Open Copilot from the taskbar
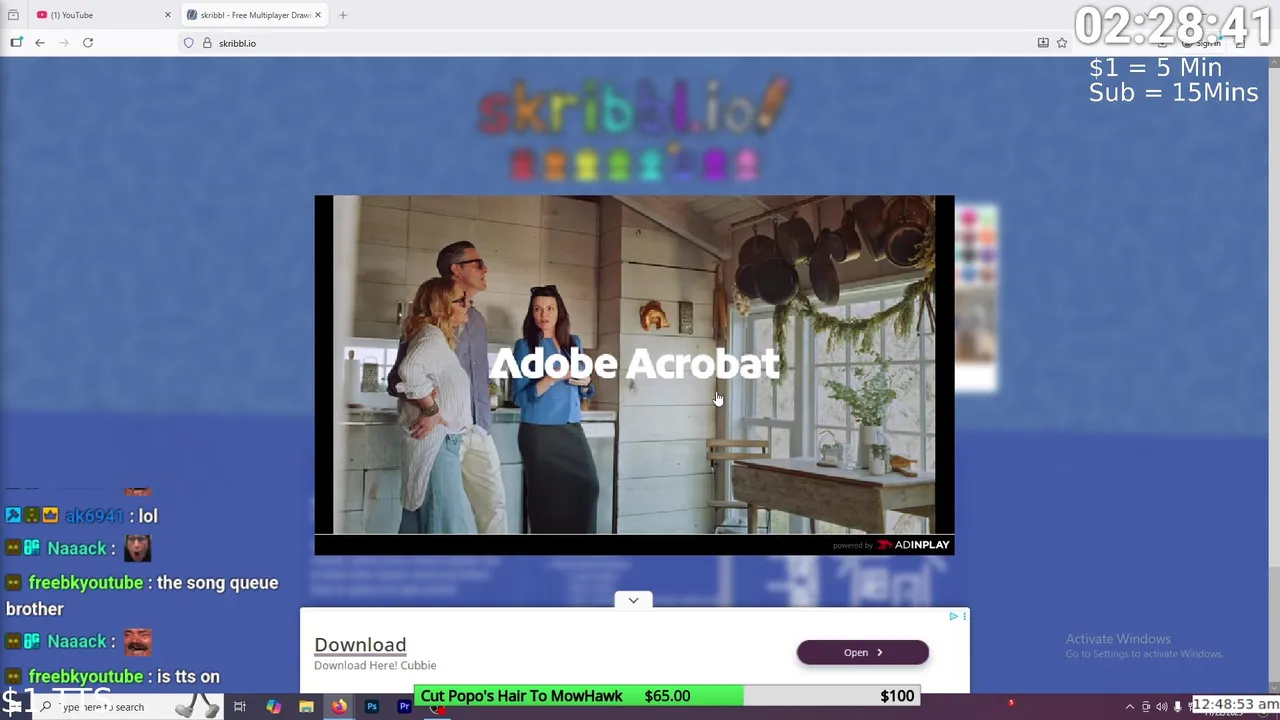Viewport: 1280px width, 720px height. coord(273,707)
